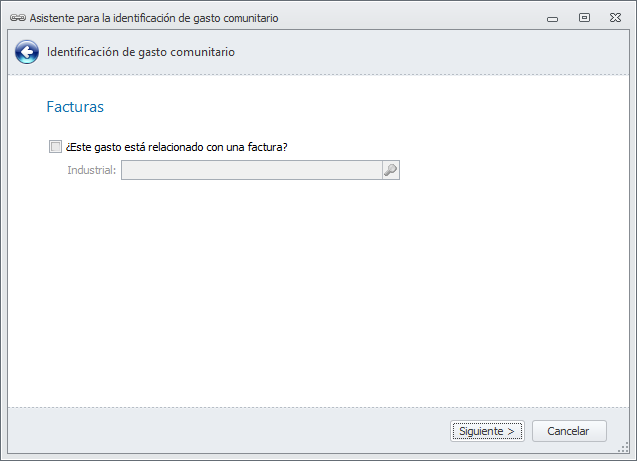The height and width of the screenshot is (461, 637).
Task: Click the Cancelar button
Action: 569,431
